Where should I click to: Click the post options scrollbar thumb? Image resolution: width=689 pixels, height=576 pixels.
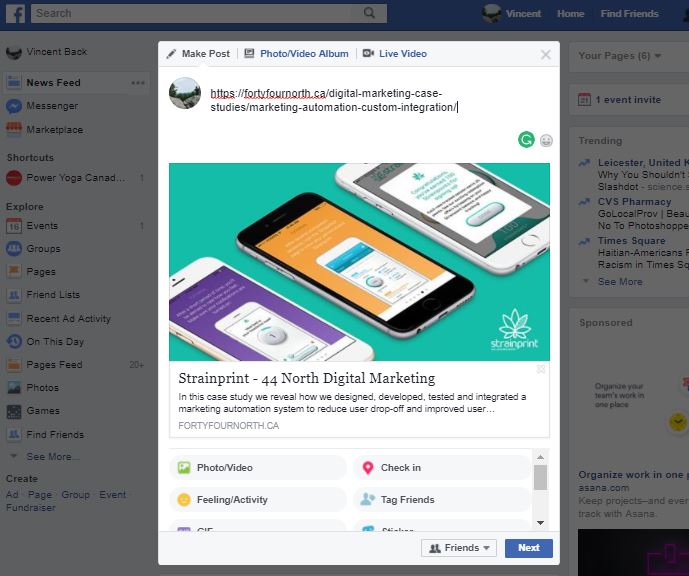(x=540, y=478)
